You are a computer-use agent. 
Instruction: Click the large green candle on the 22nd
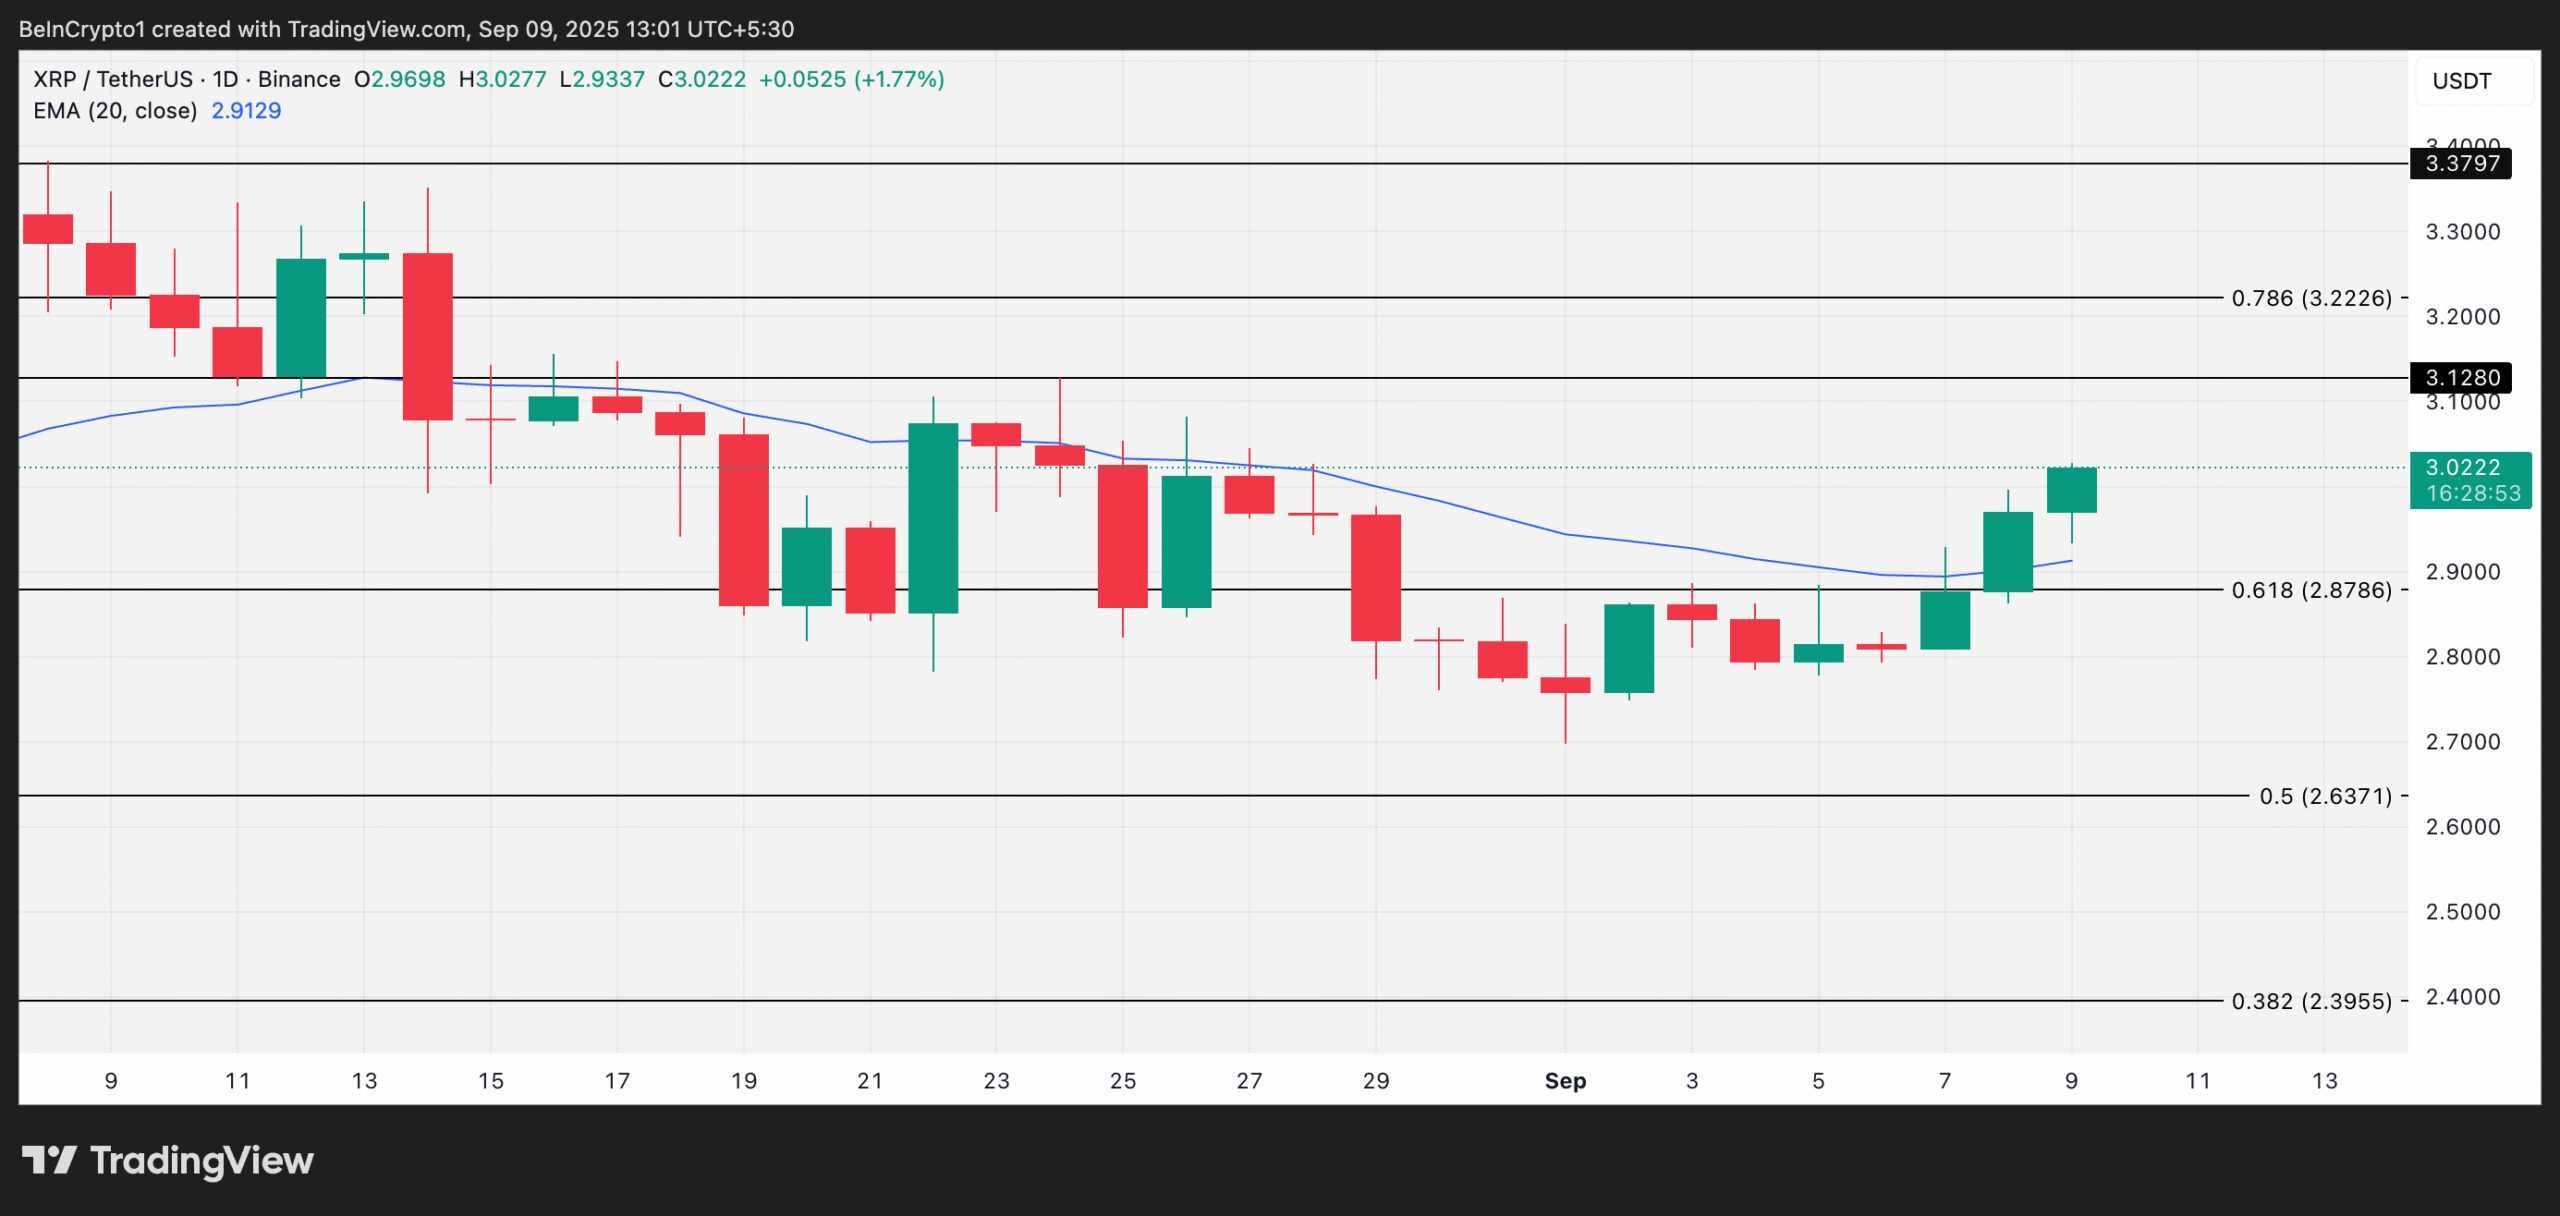coord(933,518)
